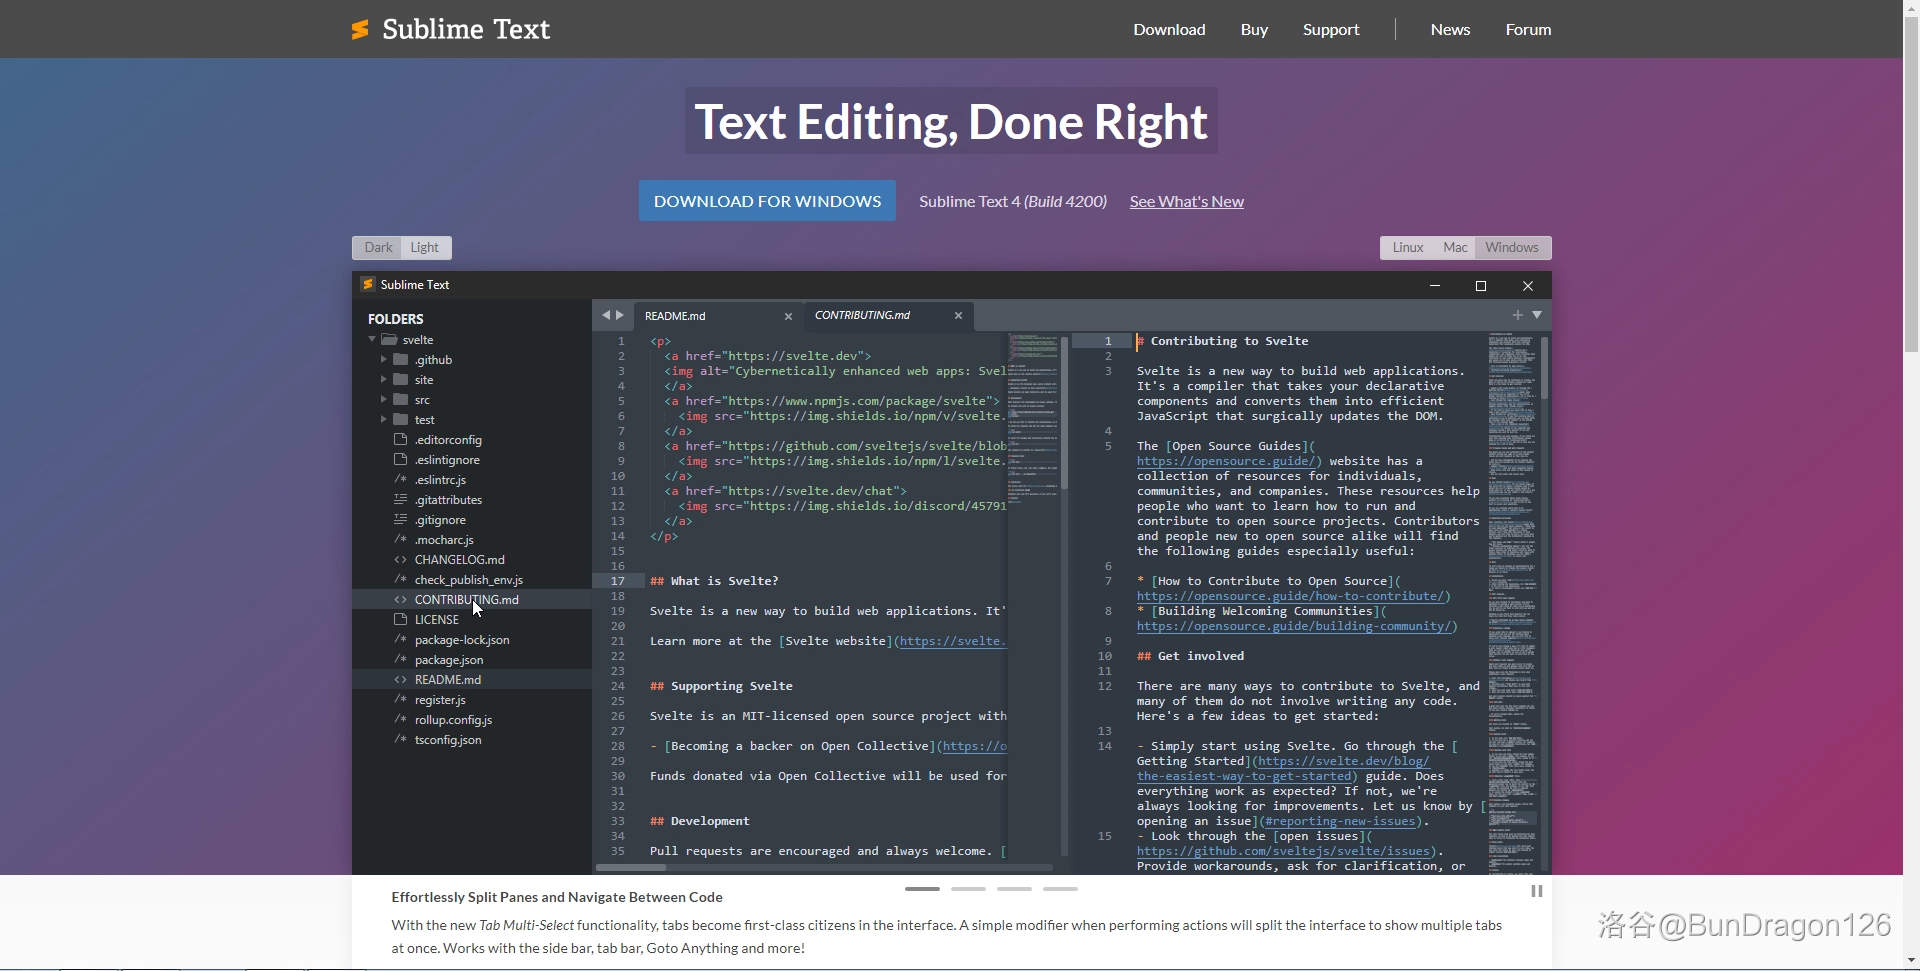The image size is (1920, 971).
Task: Click the Sublime Text logo icon in header
Action: click(x=360, y=30)
